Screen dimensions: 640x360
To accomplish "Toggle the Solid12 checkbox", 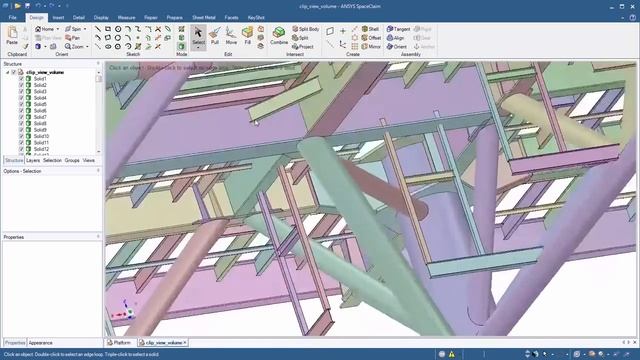I will click(x=21, y=149).
